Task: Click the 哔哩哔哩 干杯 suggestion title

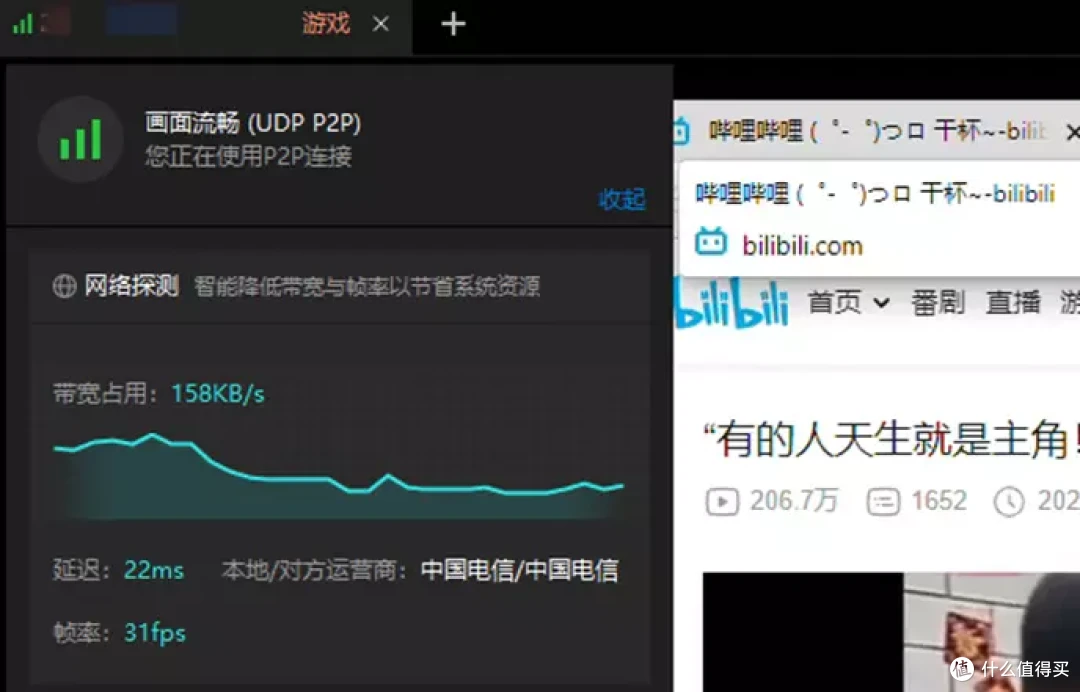Action: coord(875,193)
